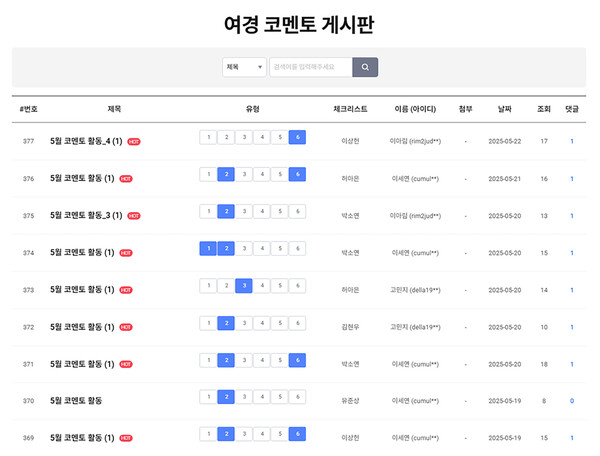Toggle type box 6 in row 377
Viewport: 600px width, 456px height.
coord(297,137)
